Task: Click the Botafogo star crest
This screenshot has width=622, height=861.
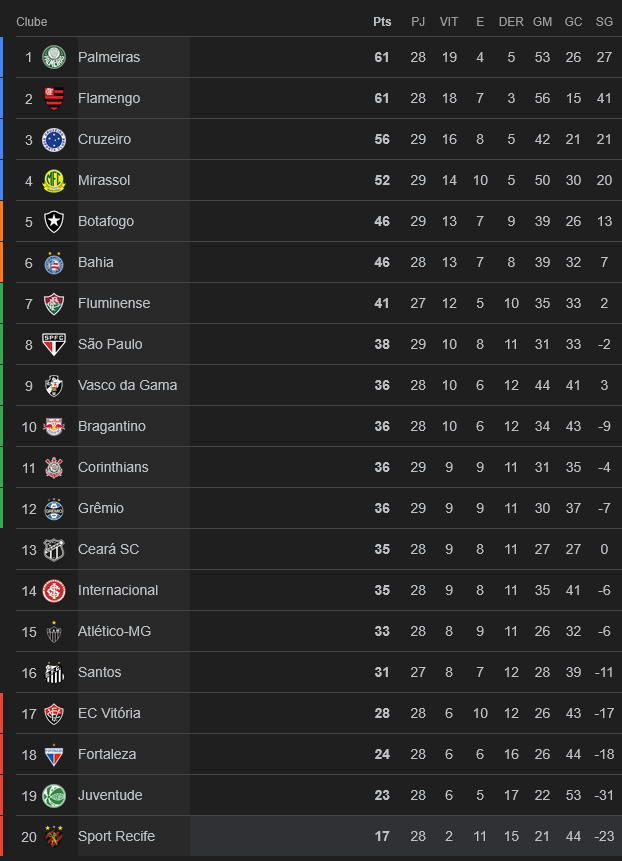Action: click(54, 221)
